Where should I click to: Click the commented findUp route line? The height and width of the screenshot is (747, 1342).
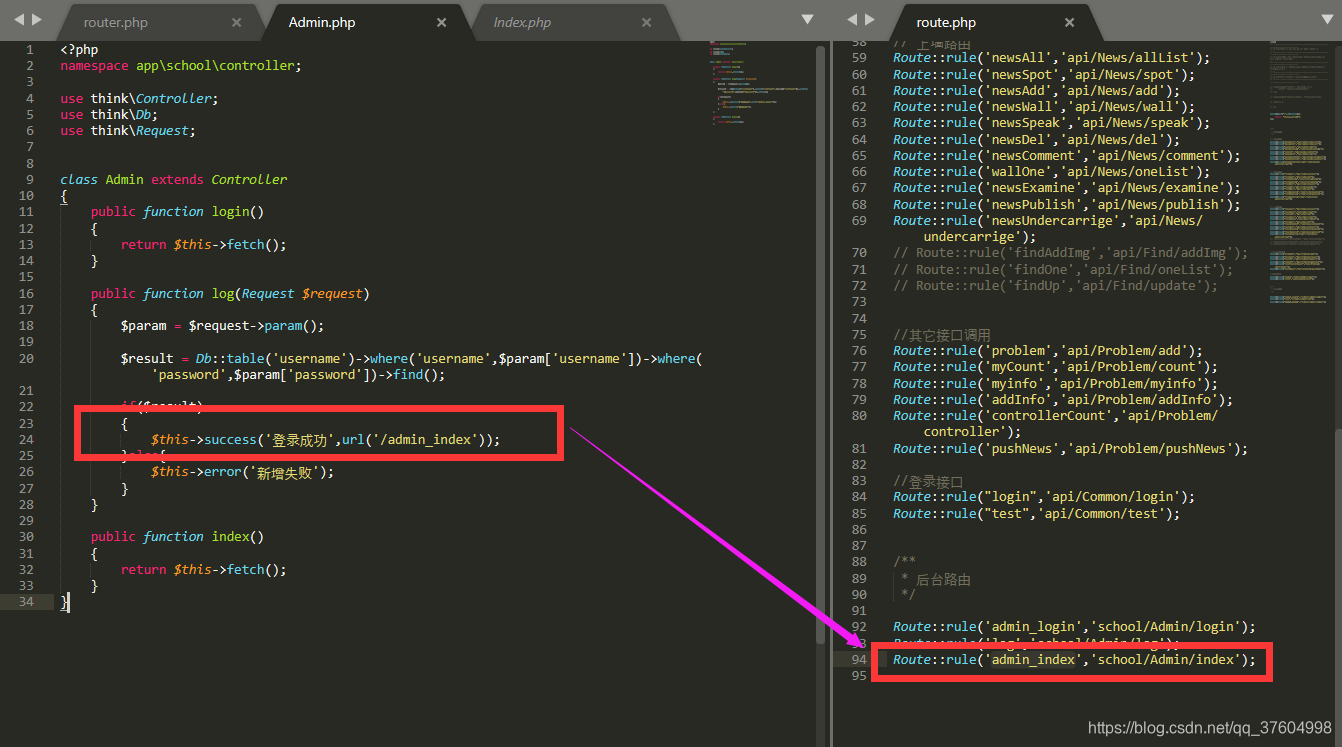(1055, 285)
